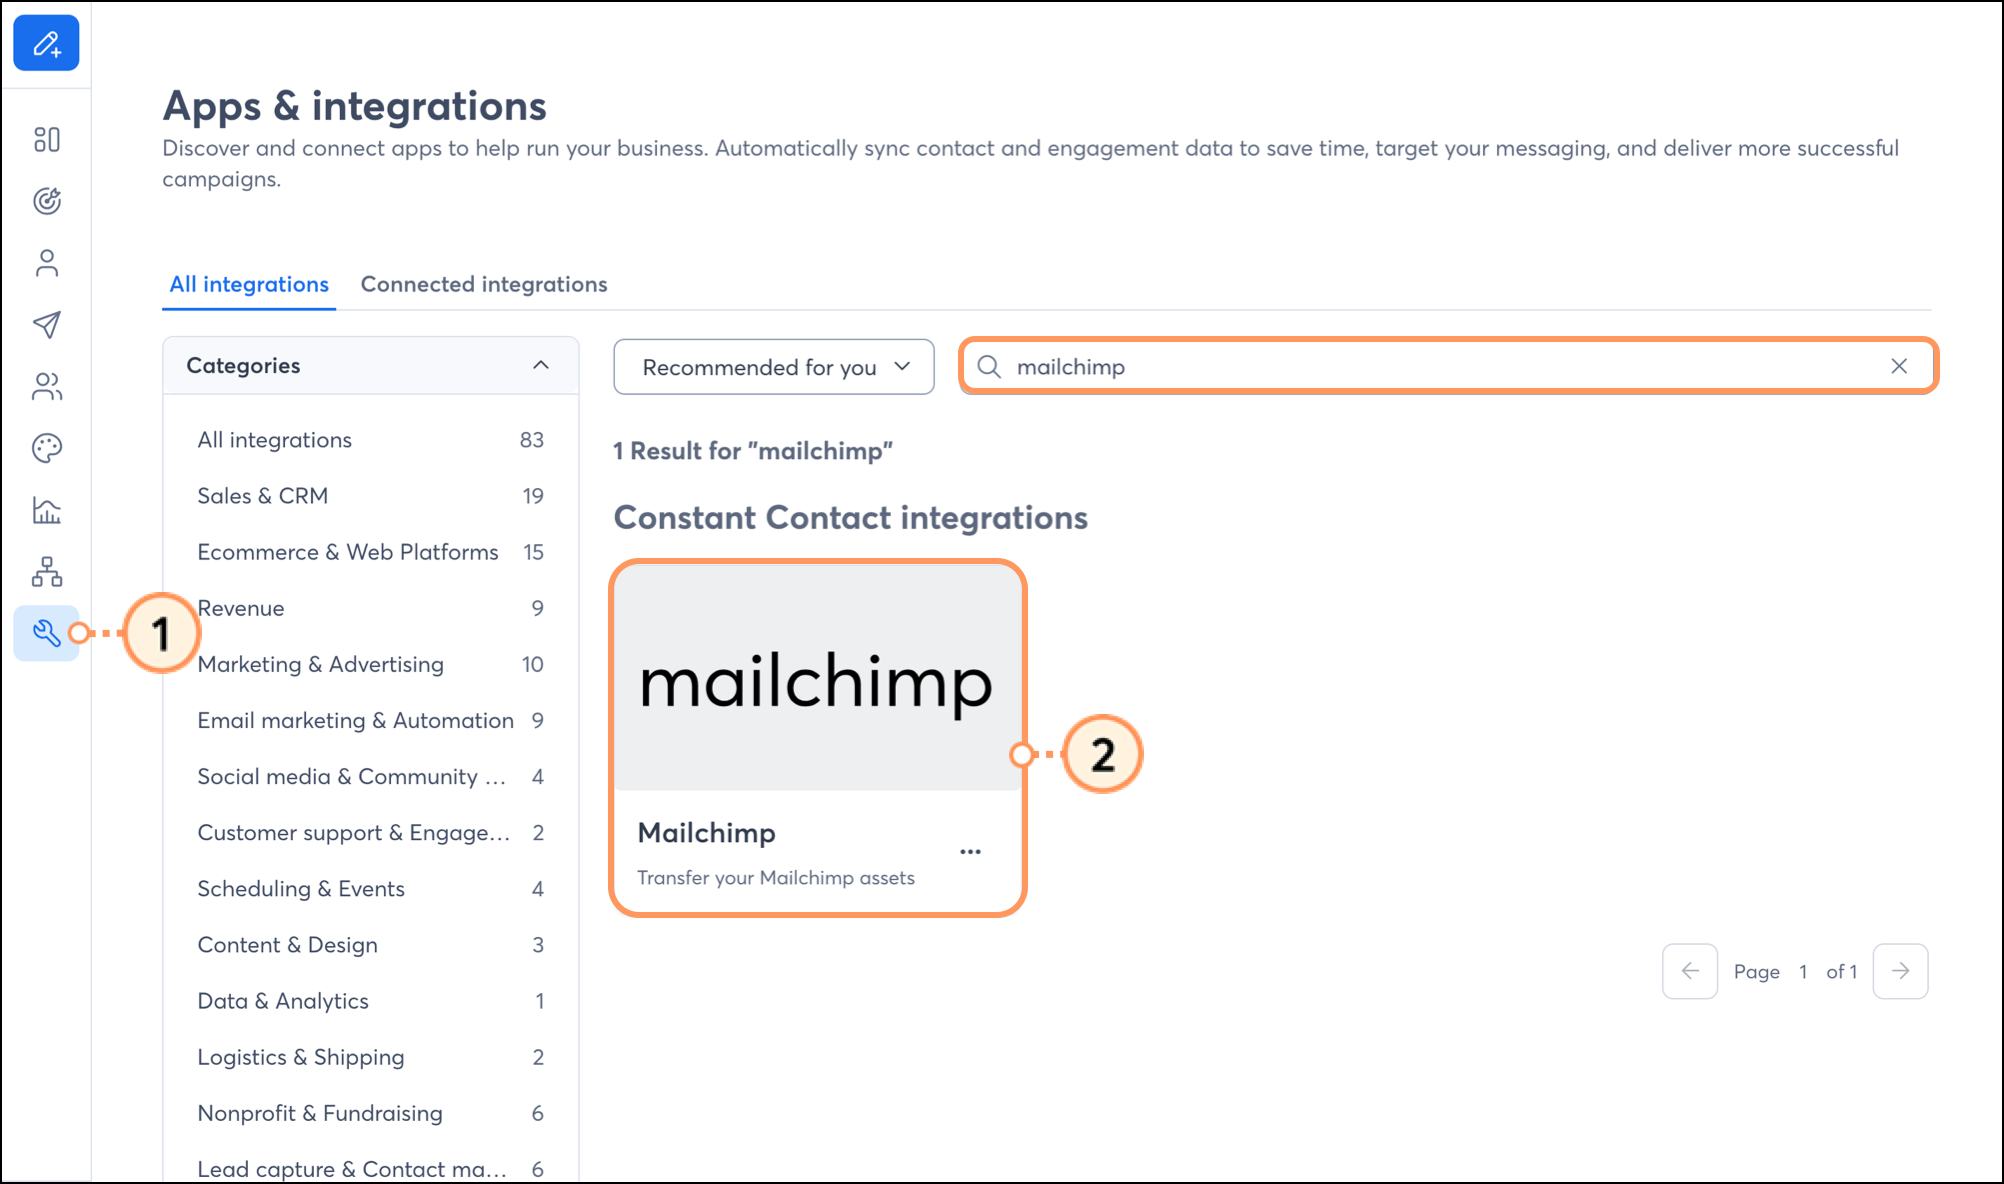The image size is (2004, 1184).
Task: Click the Email marketing & Automation category
Action: [356, 720]
